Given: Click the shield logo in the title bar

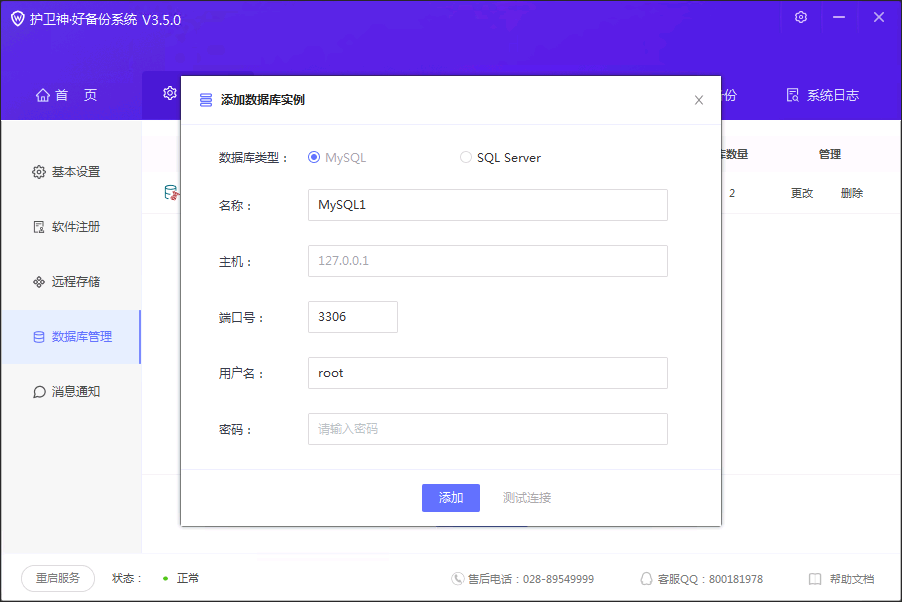Looking at the screenshot, I should pos(18,19).
